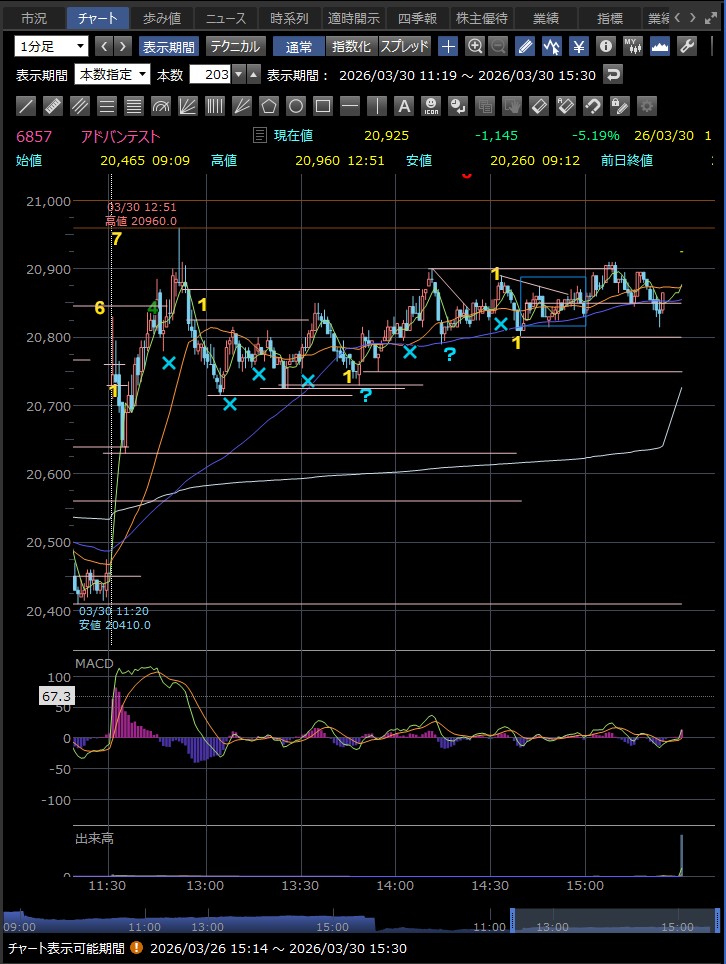Viewport: 726px width, 964px height.
Task: Switch to スプレッド display mode
Action: point(404,46)
